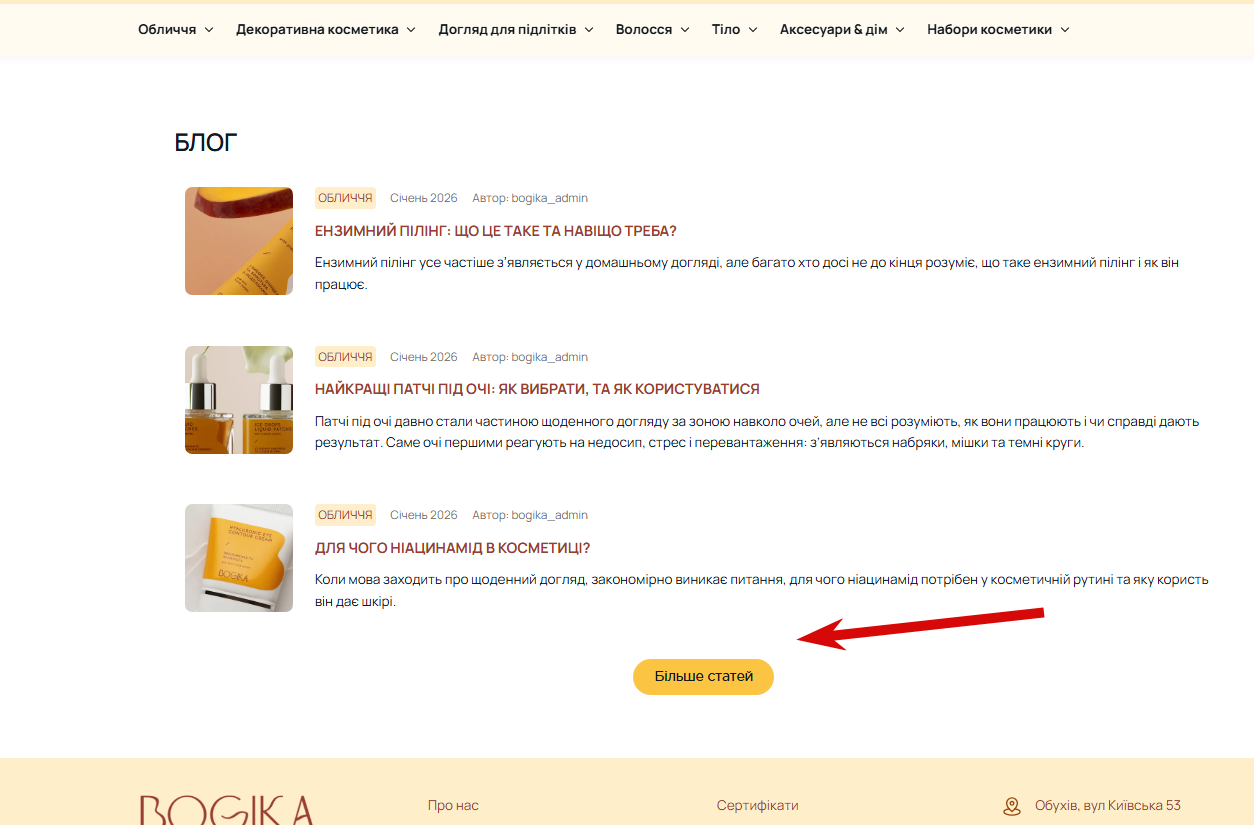
Task: Expand the Догляд для підлітків chevron
Action: pos(589,30)
